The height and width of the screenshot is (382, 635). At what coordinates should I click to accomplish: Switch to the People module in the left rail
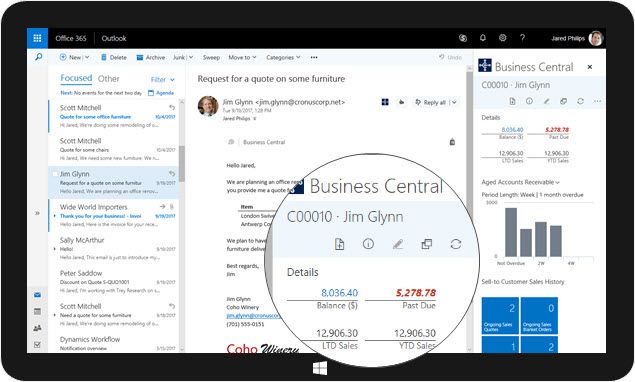click(37, 328)
